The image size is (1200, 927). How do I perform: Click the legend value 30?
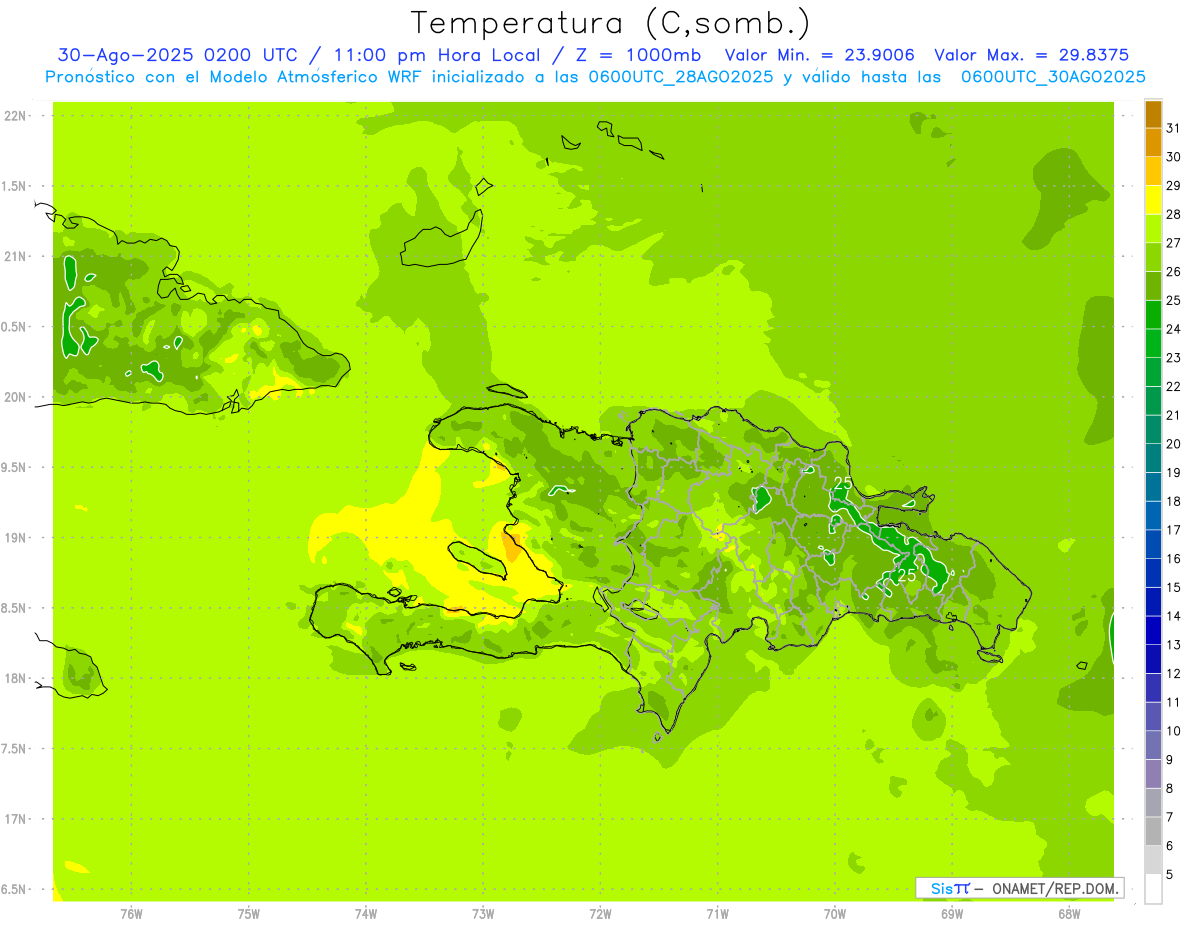click(x=1173, y=157)
